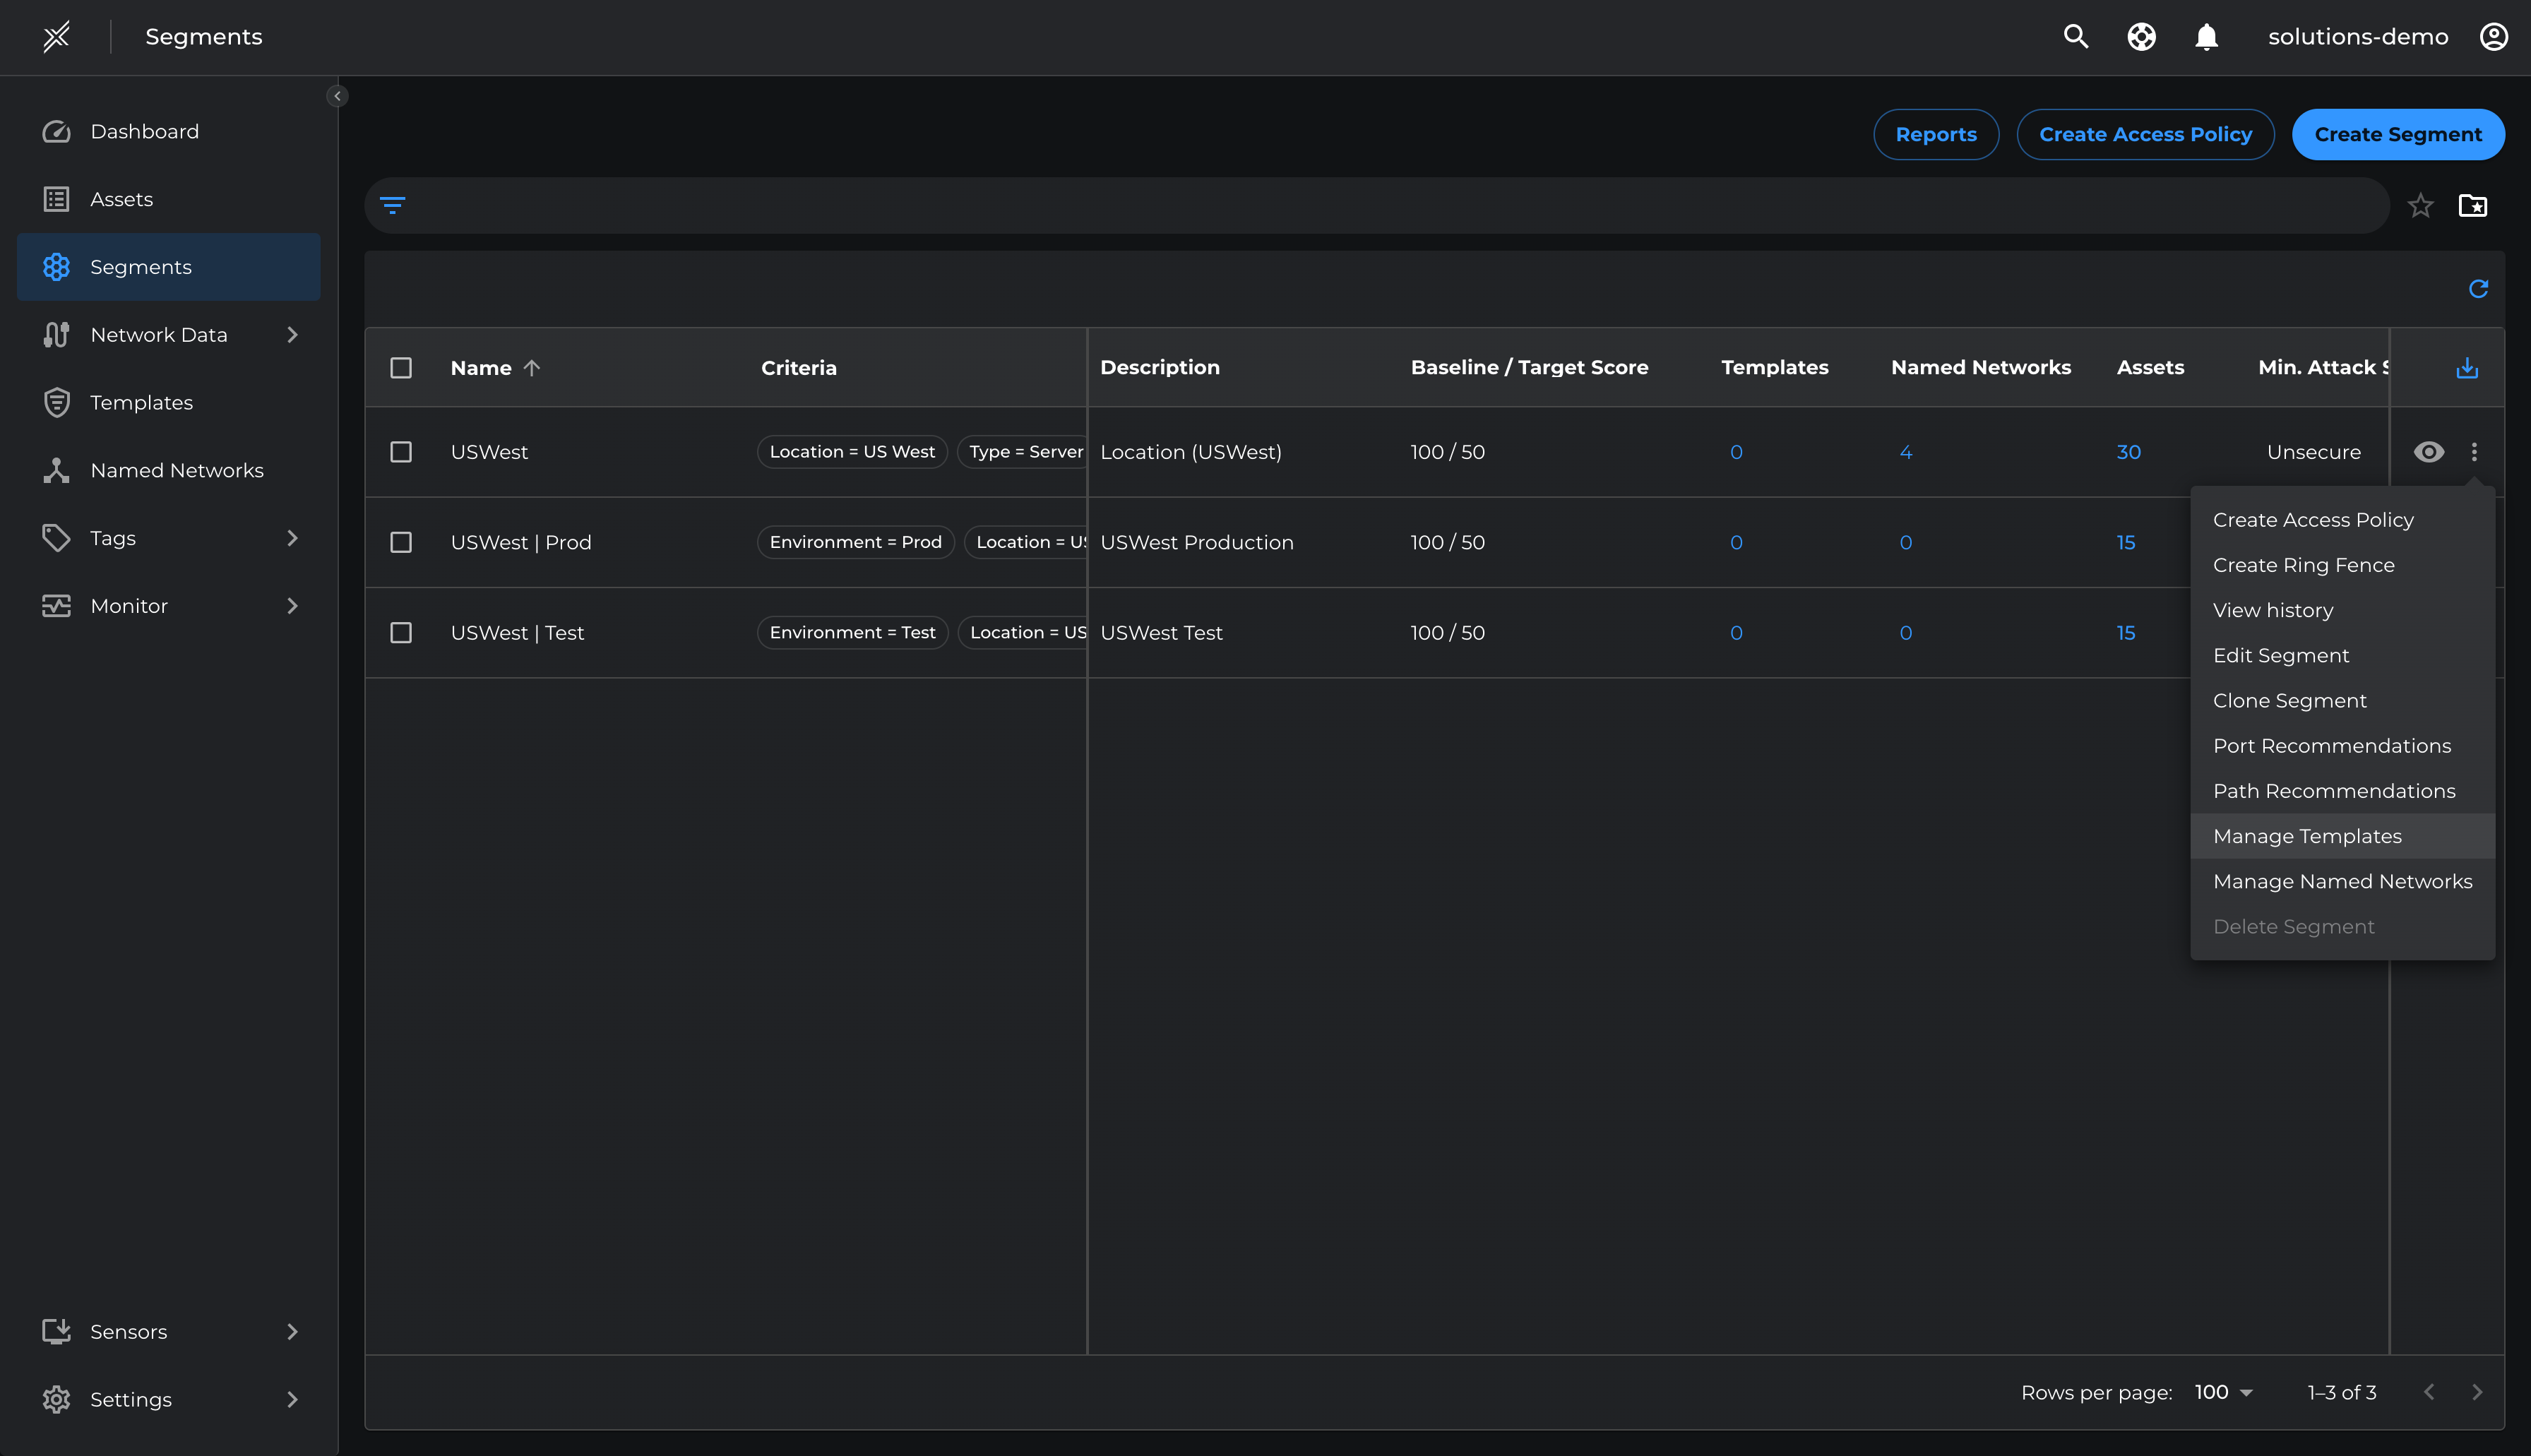The height and width of the screenshot is (1456, 2531).
Task: Open the Reports button
Action: click(x=1935, y=134)
